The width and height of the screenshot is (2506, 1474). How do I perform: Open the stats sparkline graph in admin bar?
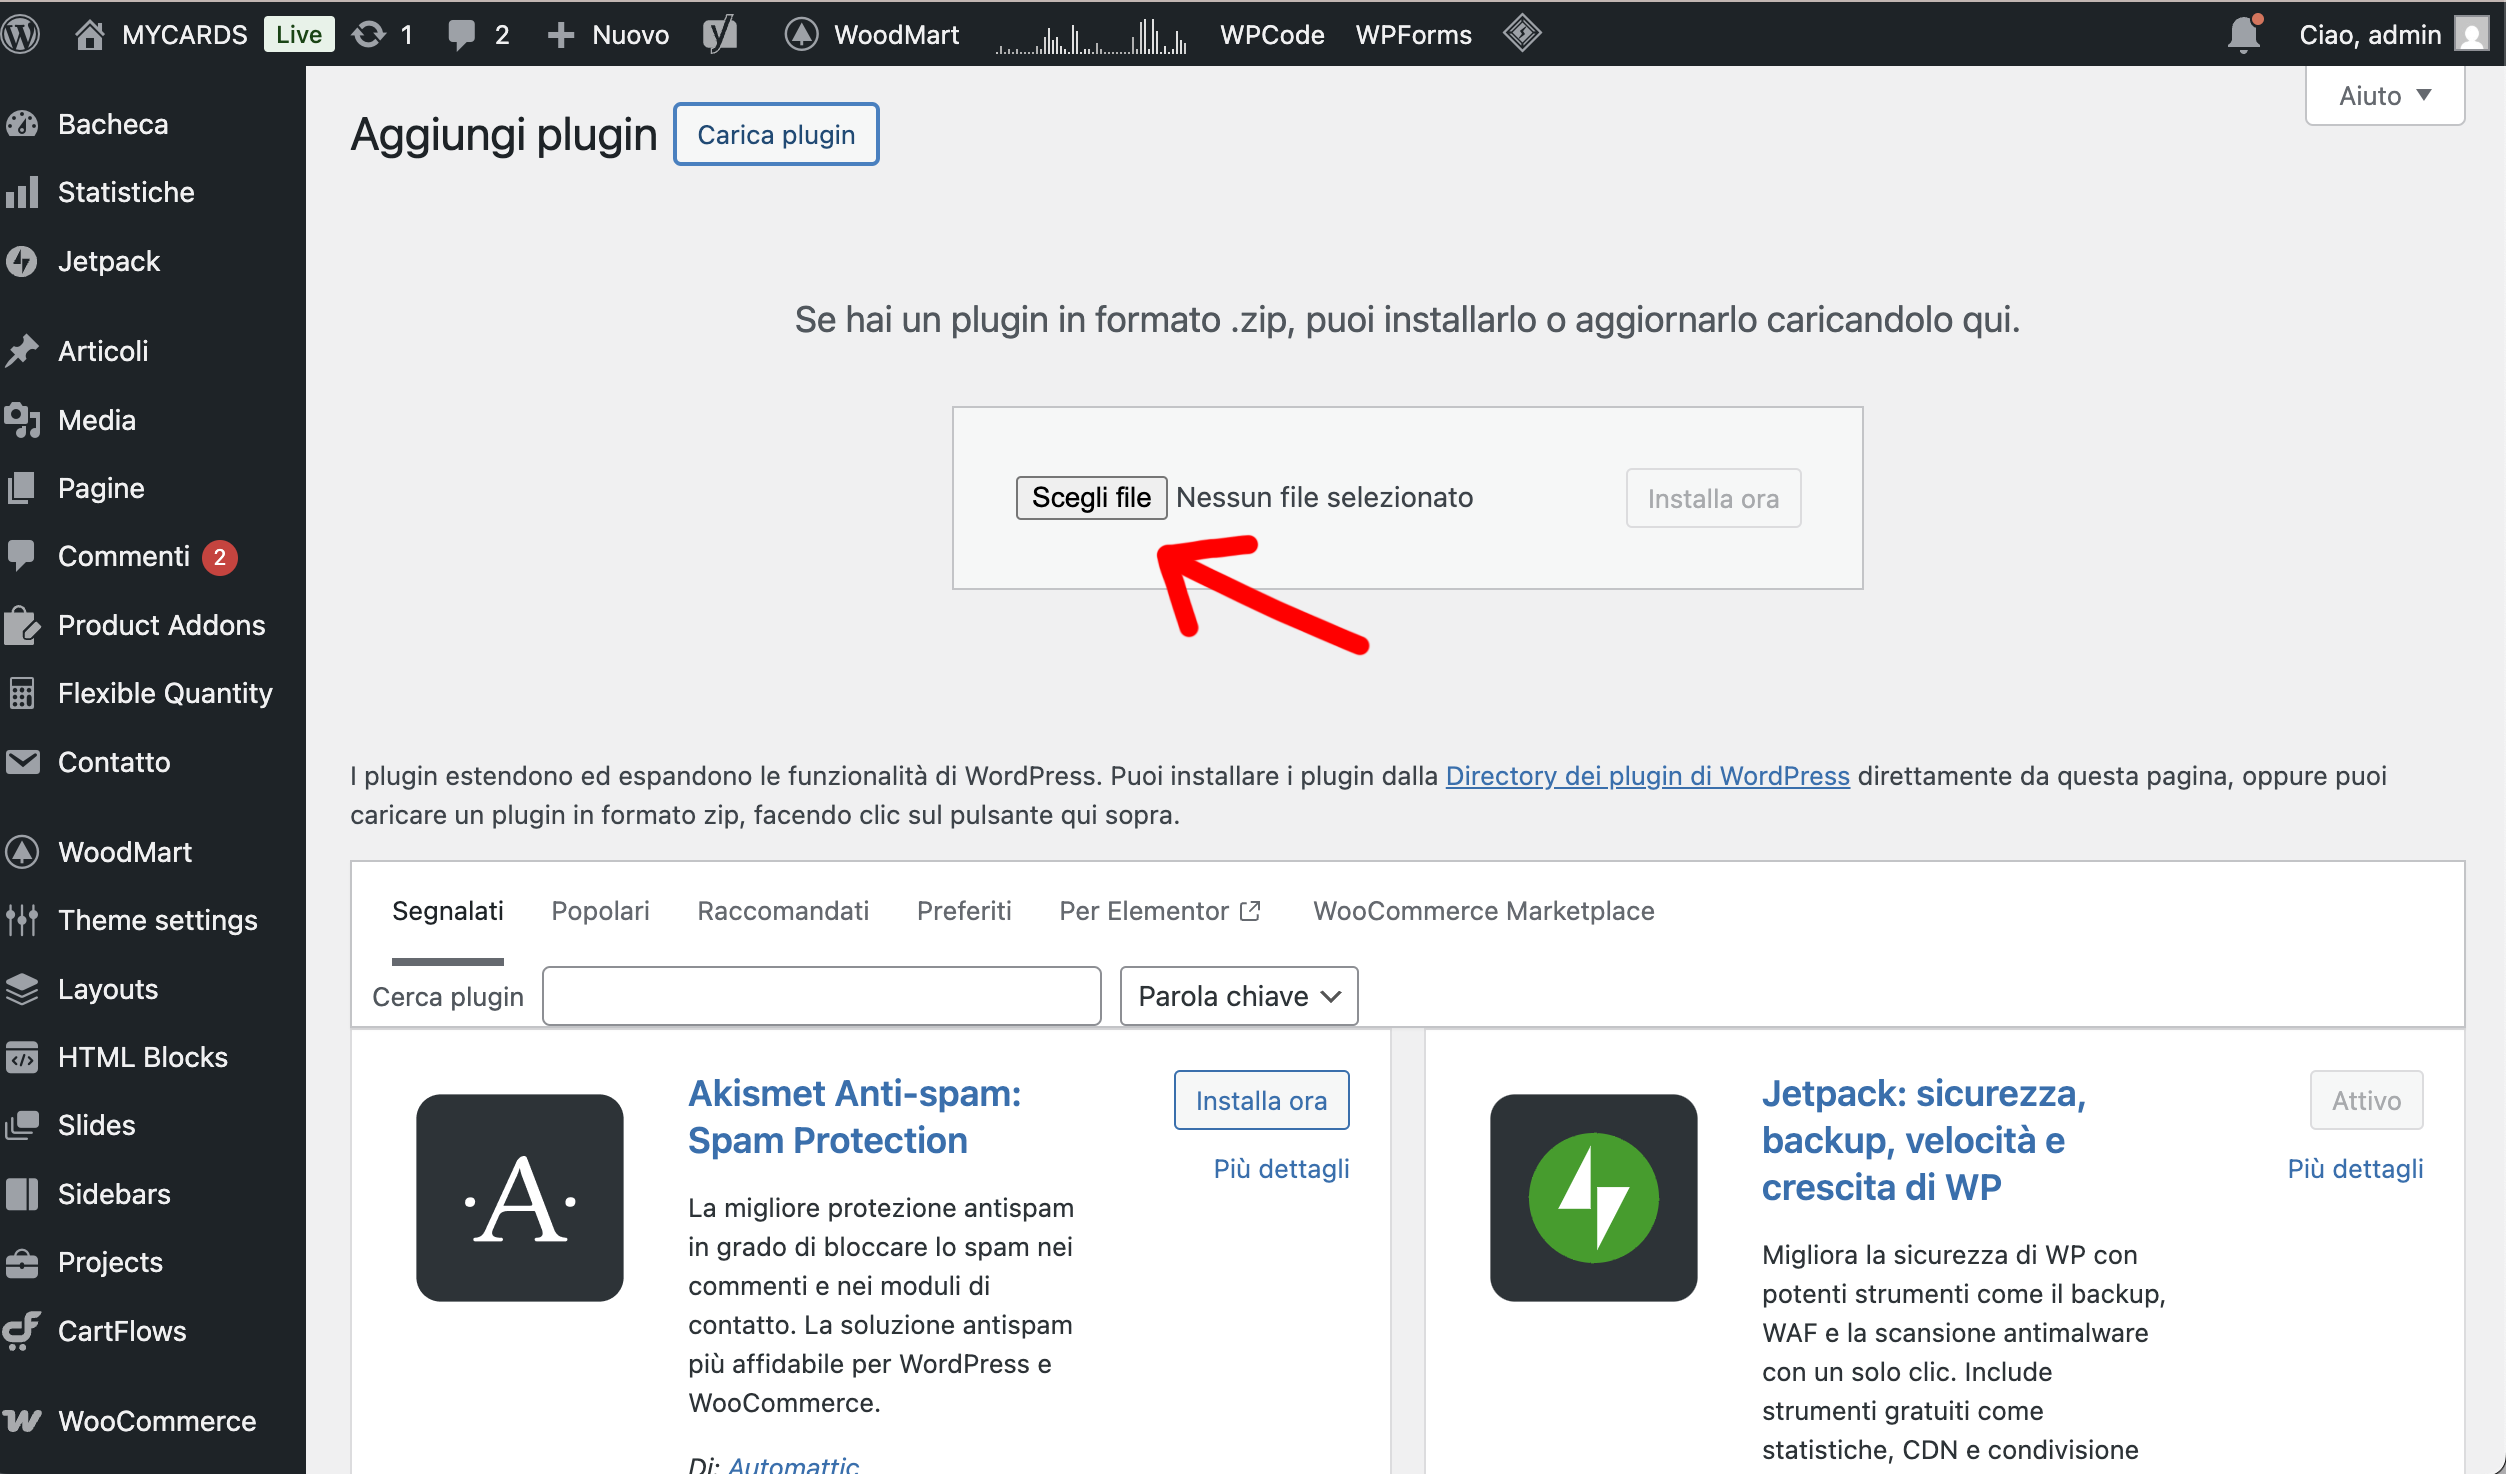click(1091, 38)
